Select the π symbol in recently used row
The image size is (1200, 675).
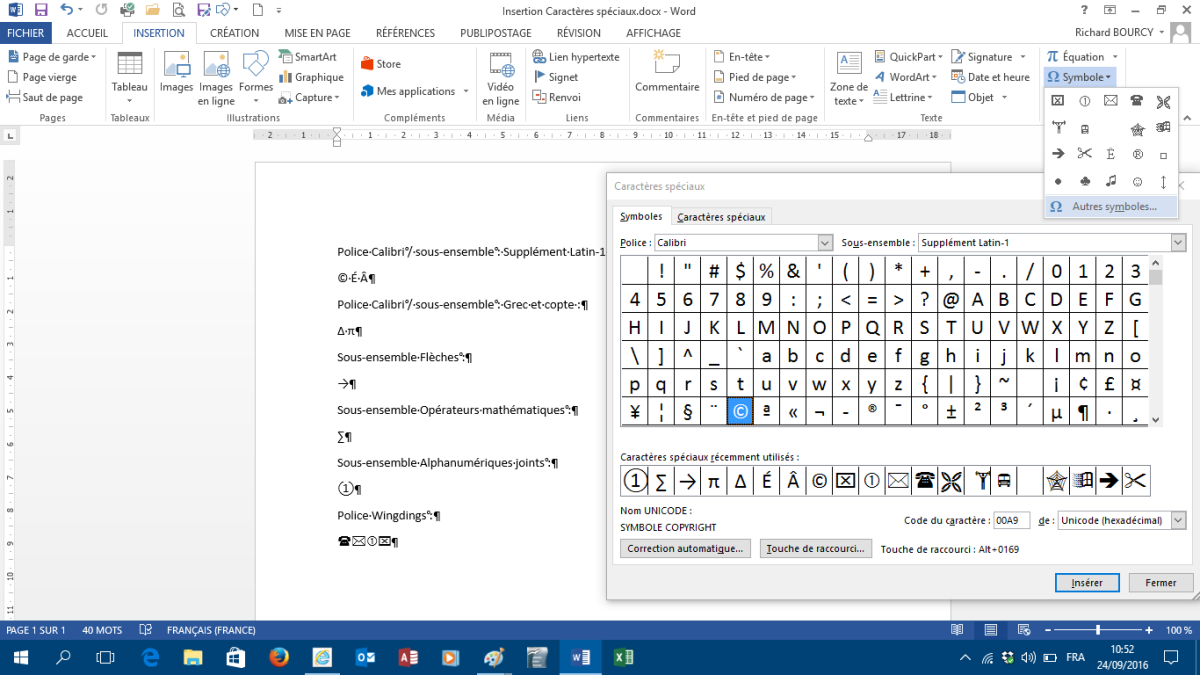[713, 481]
